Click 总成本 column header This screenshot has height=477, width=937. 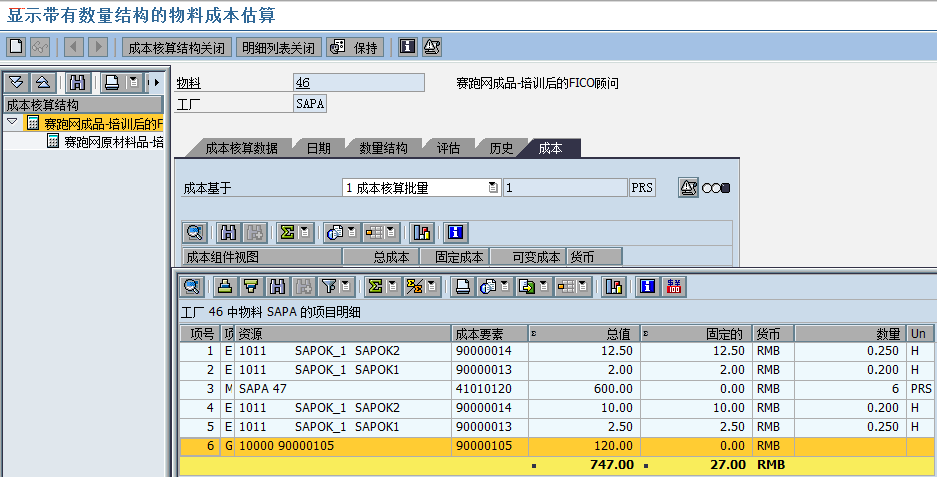pyautogui.click(x=382, y=257)
